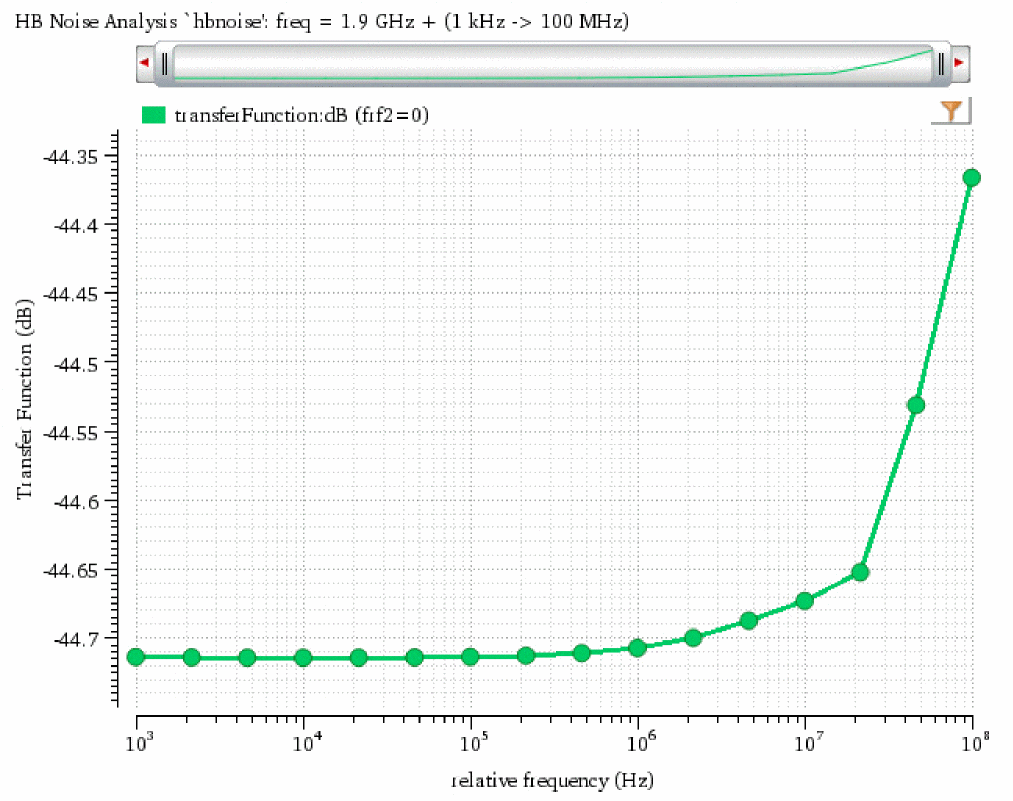Click the data point at 10^6 Hz

tap(638, 647)
